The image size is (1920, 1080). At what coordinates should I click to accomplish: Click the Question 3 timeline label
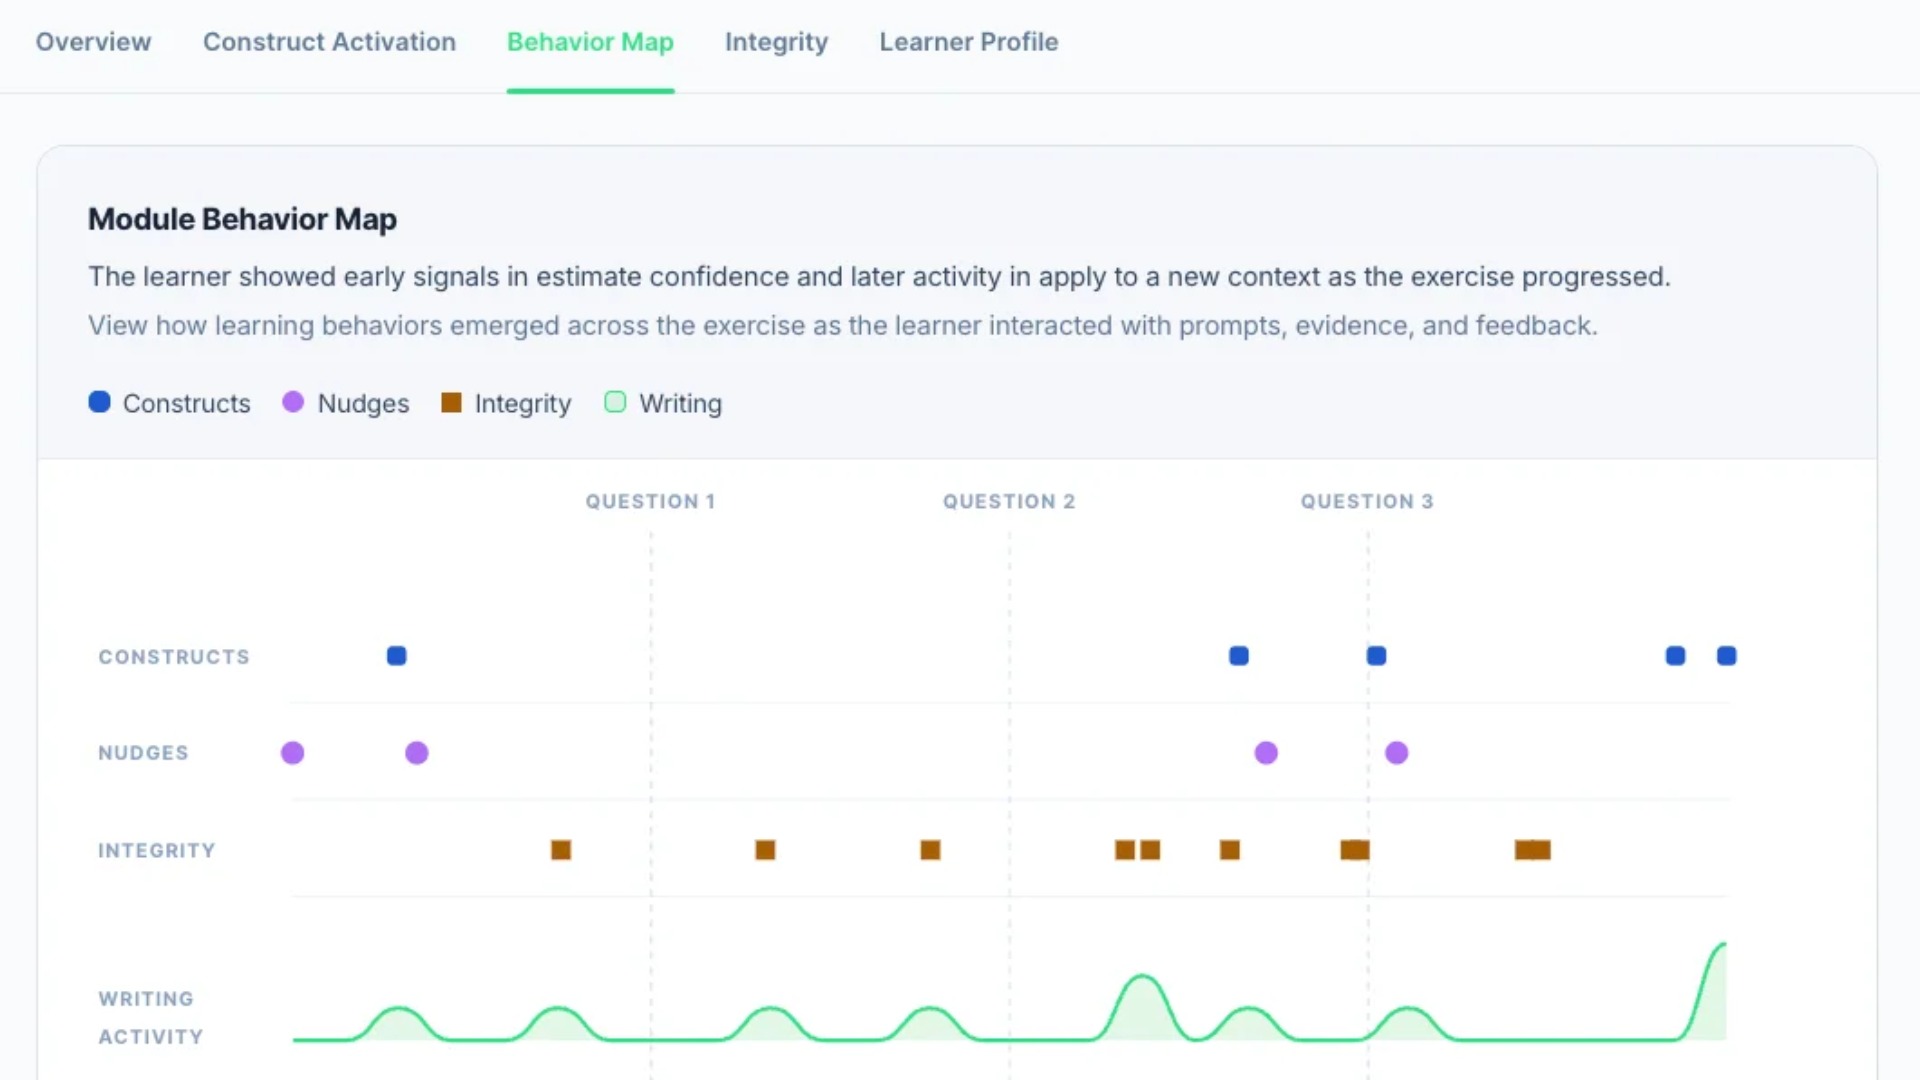click(x=1367, y=501)
